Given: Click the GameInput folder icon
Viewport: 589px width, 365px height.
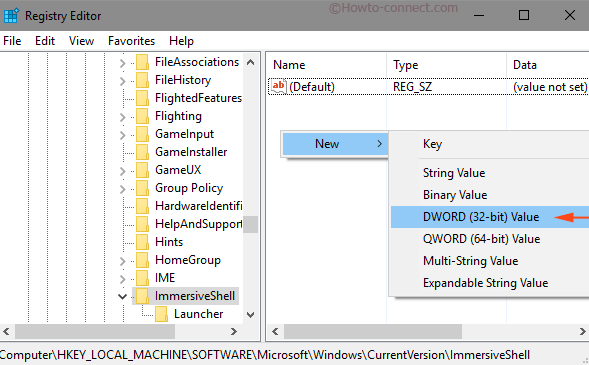Looking at the screenshot, I should tap(142, 134).
